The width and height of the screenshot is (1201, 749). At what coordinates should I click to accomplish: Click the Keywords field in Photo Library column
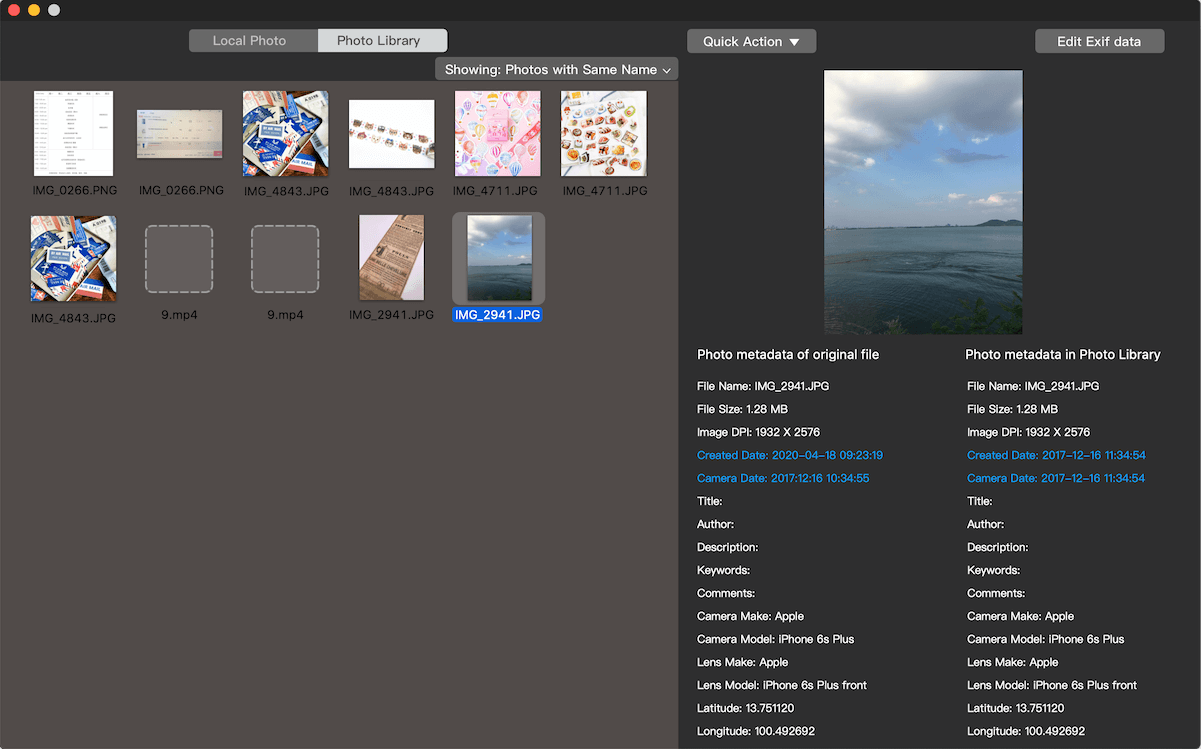[993, 570]
